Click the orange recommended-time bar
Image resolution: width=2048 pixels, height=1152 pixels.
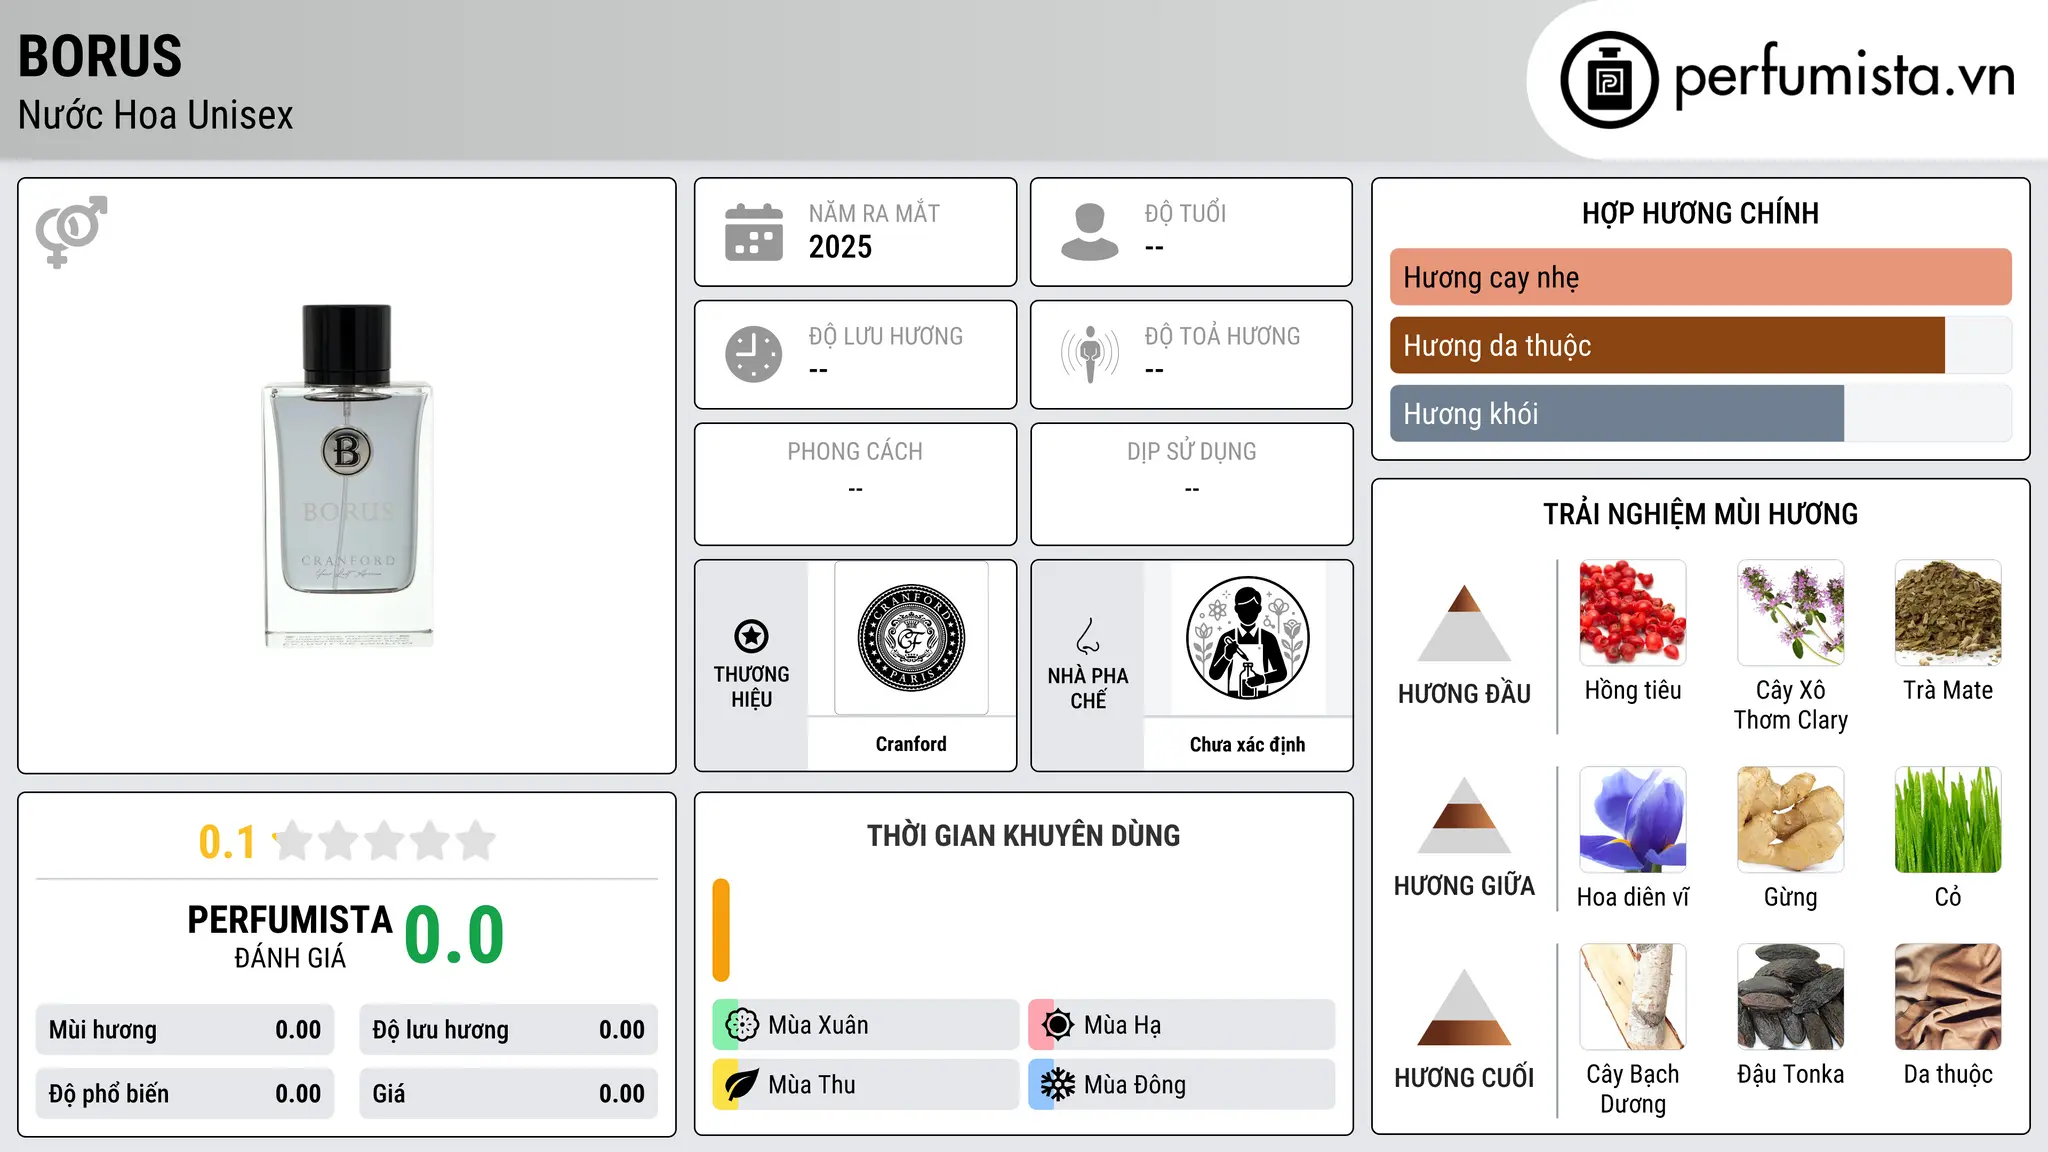[x=721, y=930]
